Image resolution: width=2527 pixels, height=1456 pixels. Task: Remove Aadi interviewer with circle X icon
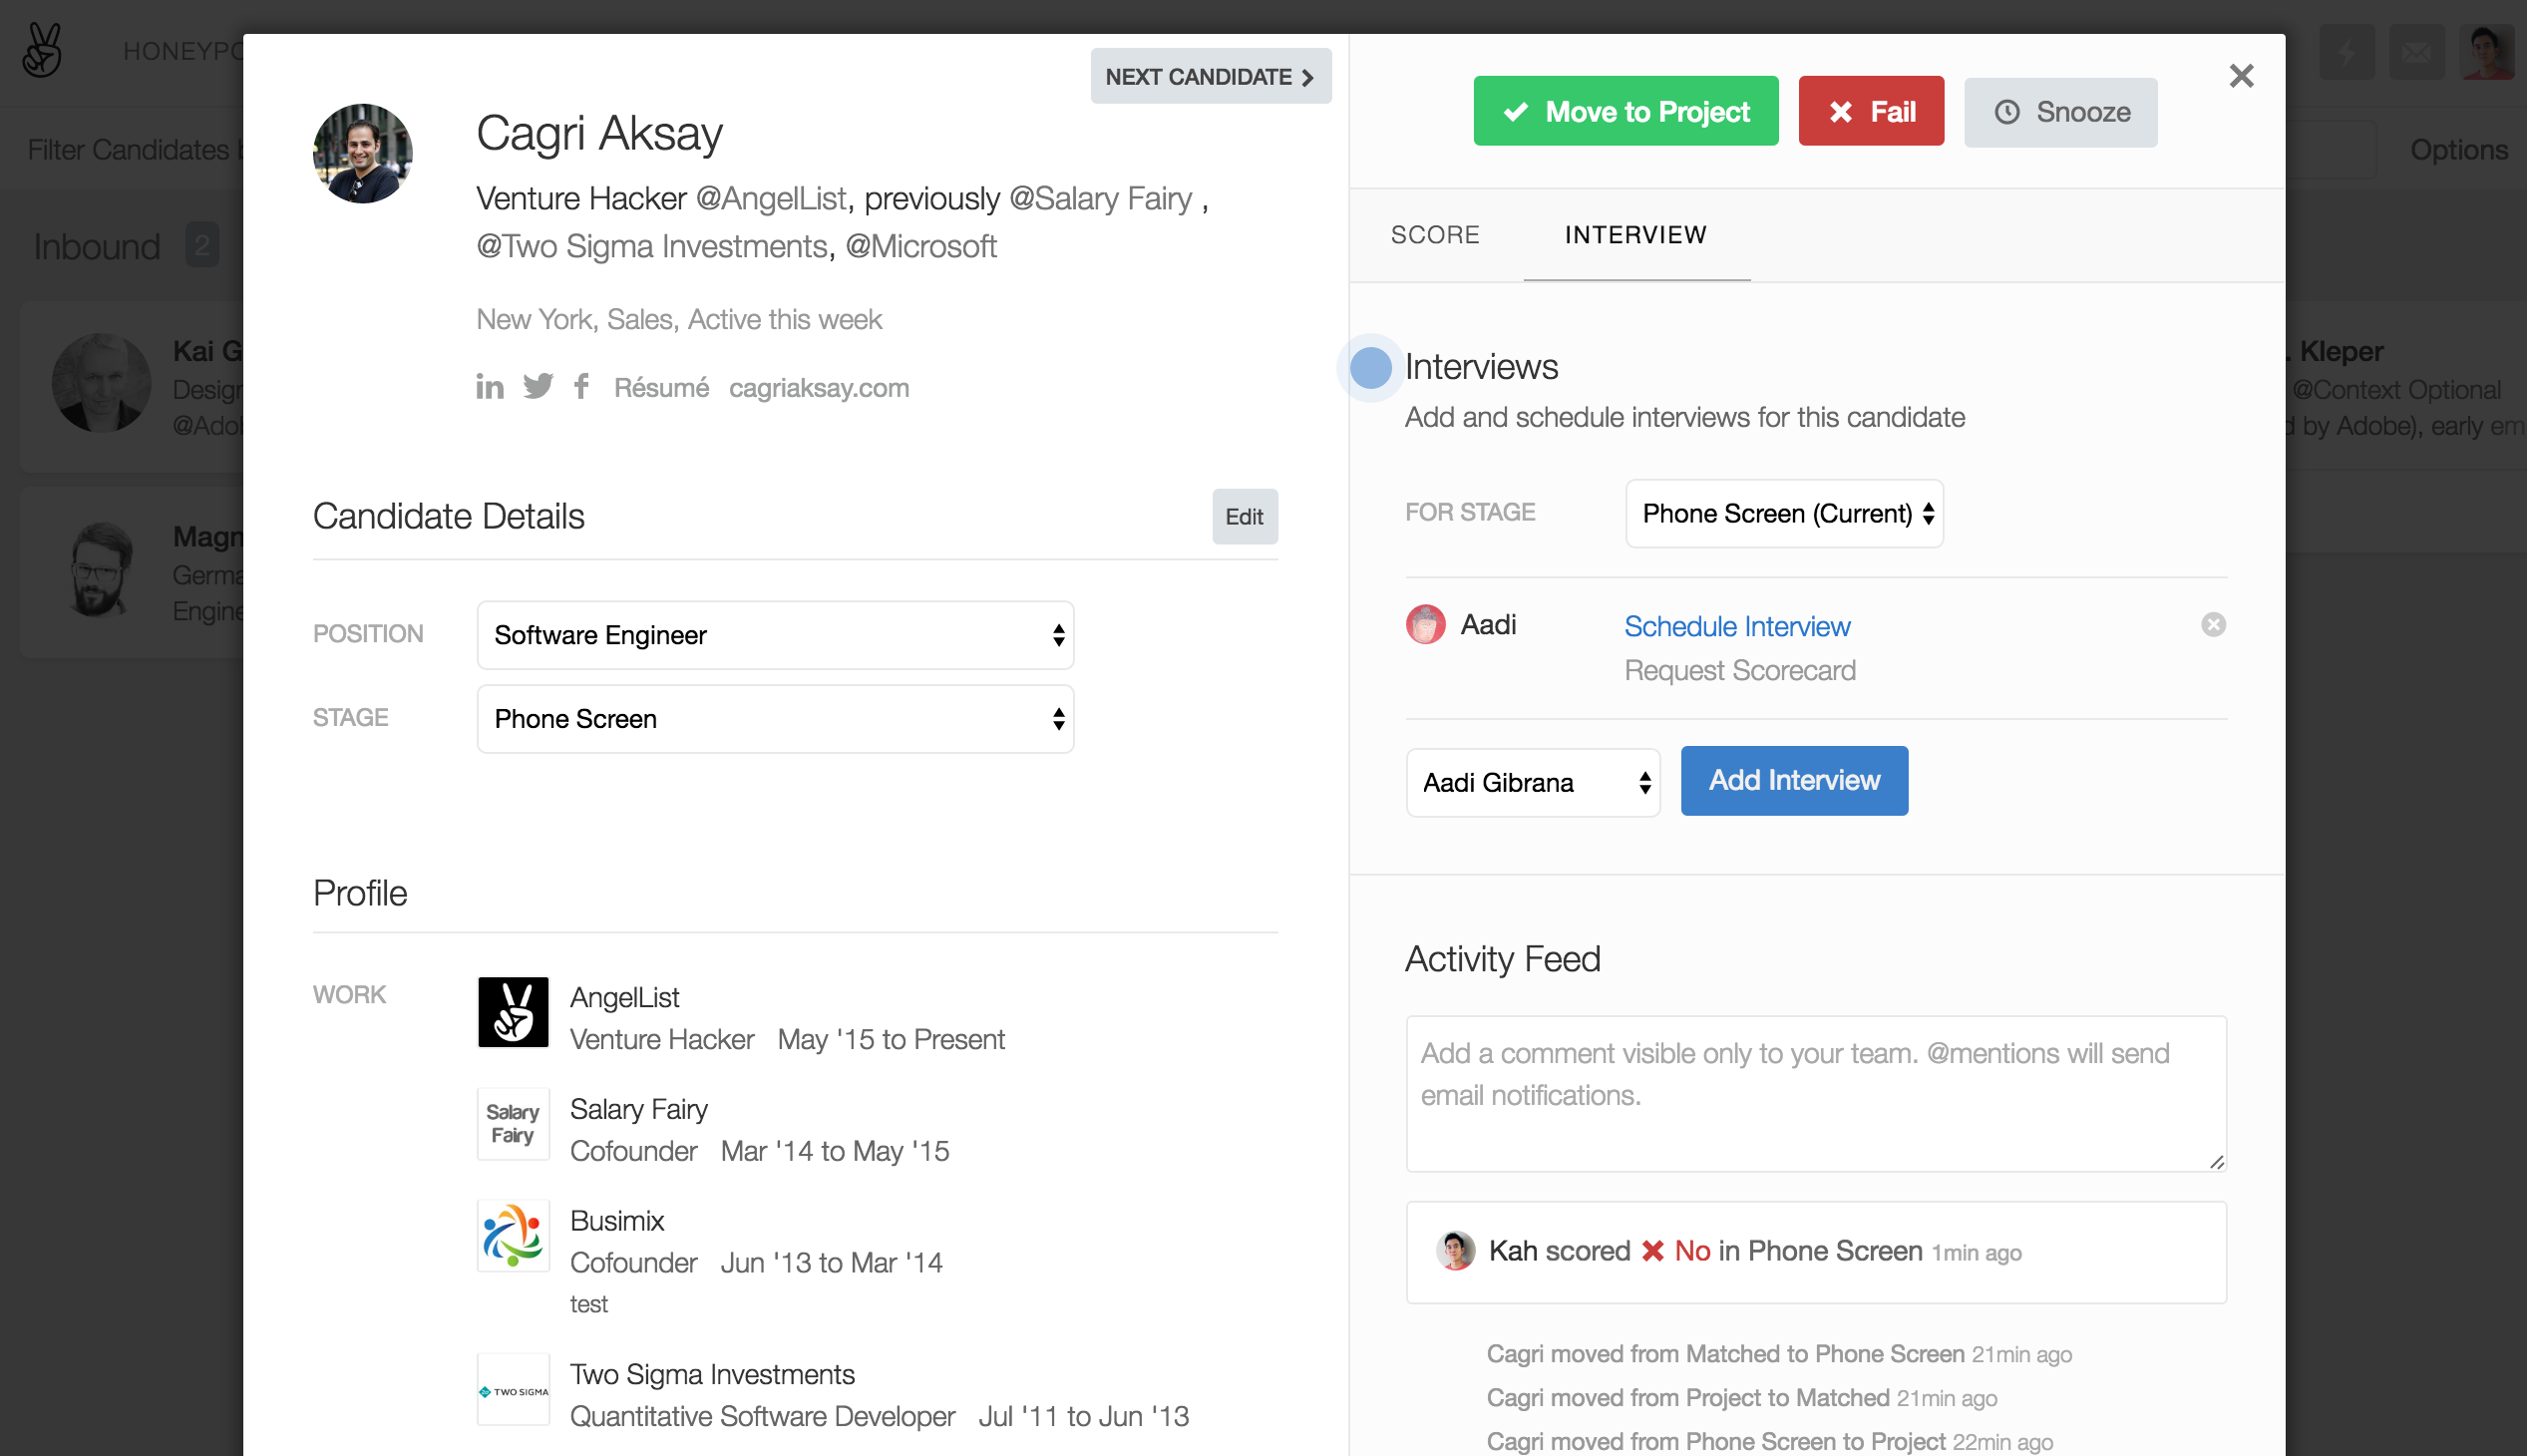2213,625
